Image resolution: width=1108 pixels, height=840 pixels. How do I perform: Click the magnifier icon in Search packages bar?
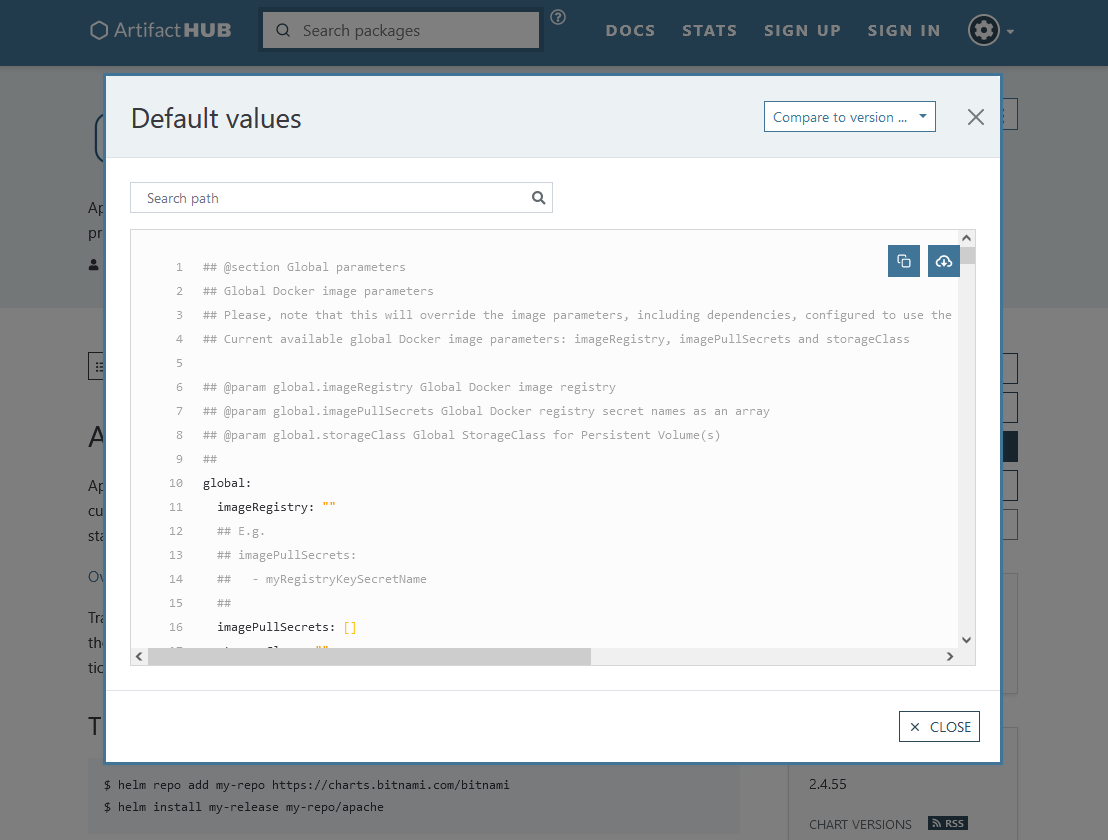pos(283,31)
